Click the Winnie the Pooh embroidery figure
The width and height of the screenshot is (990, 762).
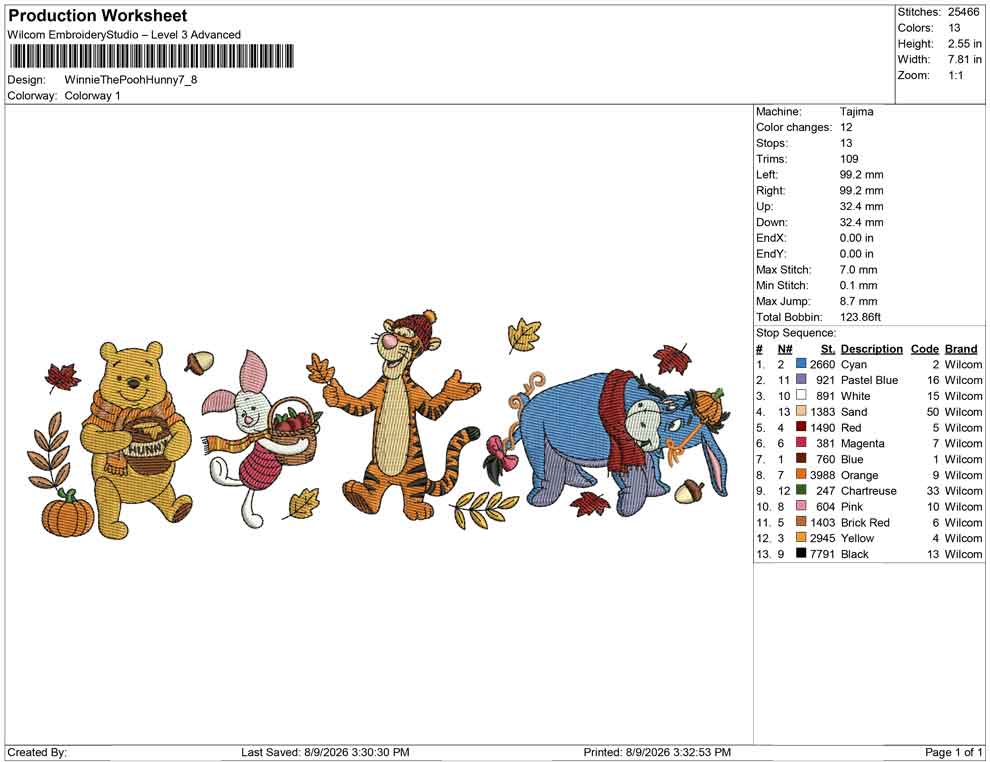pyautogui.click(x=137, y=439)
